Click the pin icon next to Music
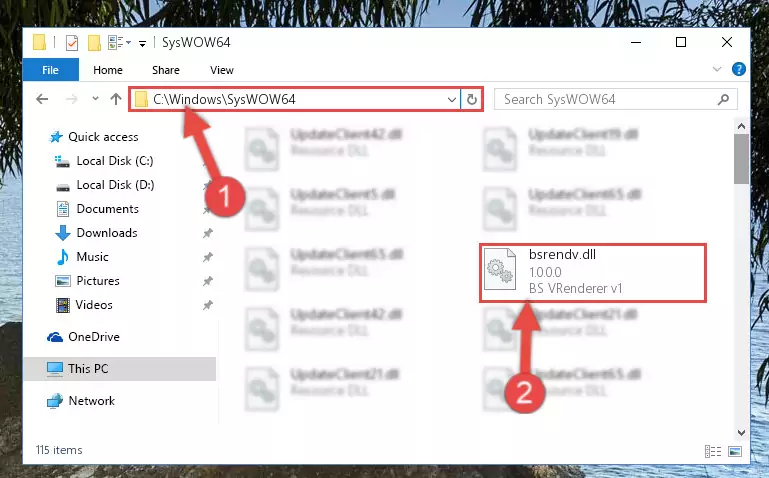769x478 pixels. pyautogui.click(x=208, y=257)
